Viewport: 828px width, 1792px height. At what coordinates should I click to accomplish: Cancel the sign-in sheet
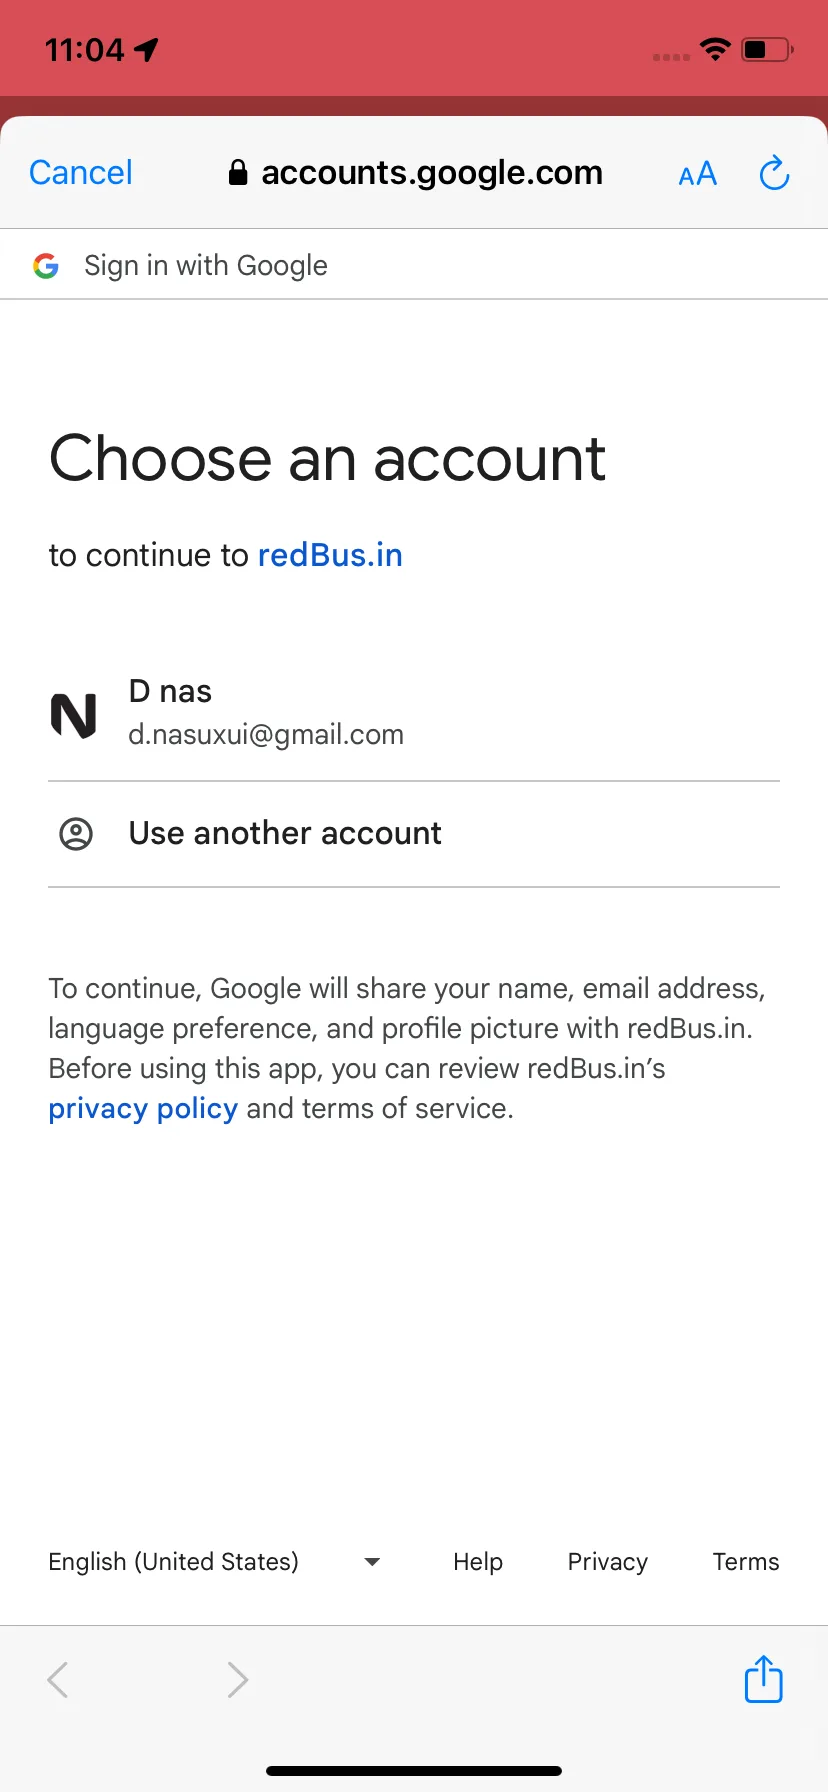(x=81, y=173)
